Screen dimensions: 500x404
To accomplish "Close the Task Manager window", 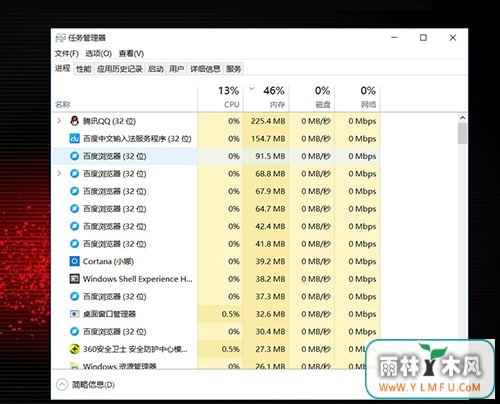I will tap(453, 38).
